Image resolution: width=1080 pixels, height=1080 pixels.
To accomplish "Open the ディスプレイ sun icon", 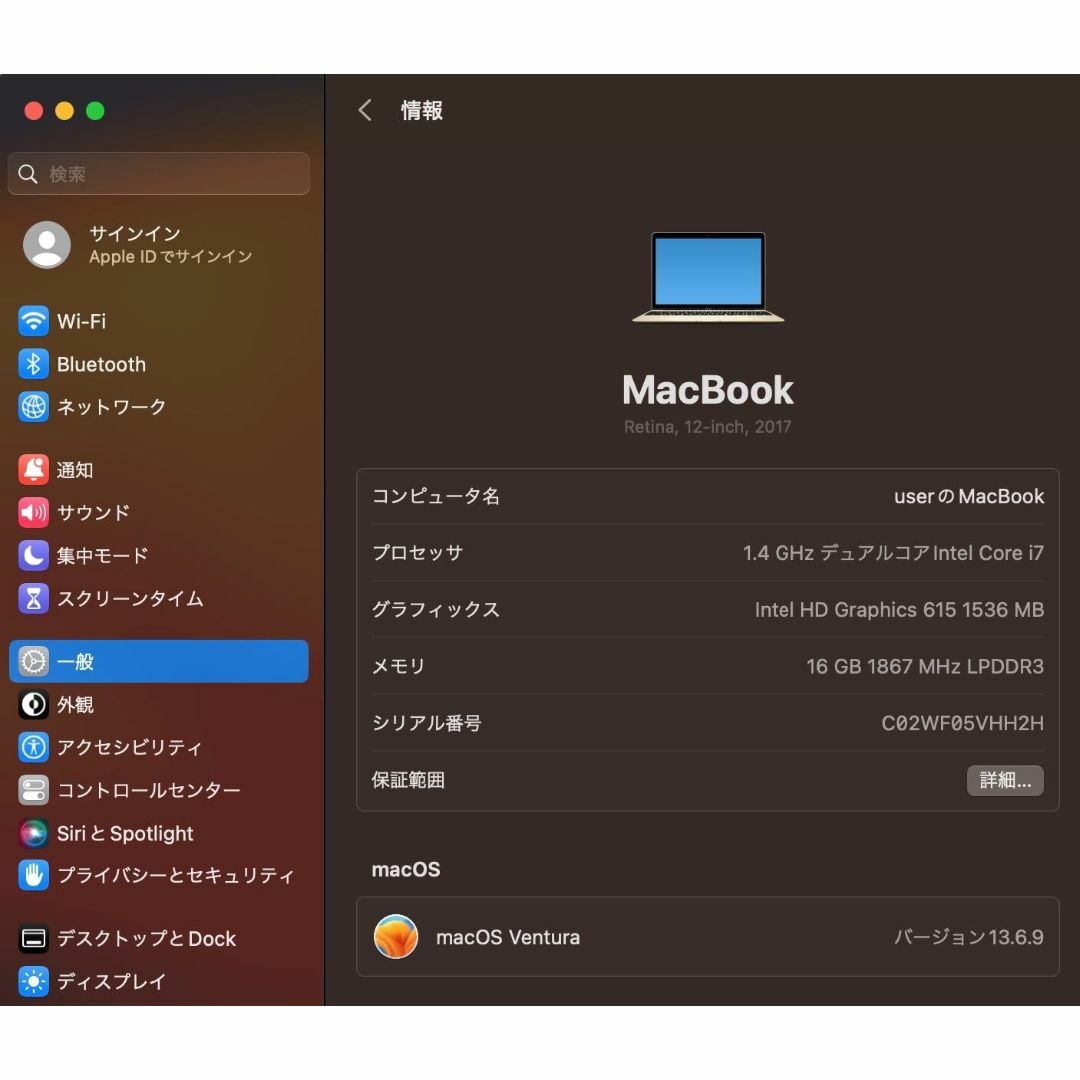I will point(33,981).
